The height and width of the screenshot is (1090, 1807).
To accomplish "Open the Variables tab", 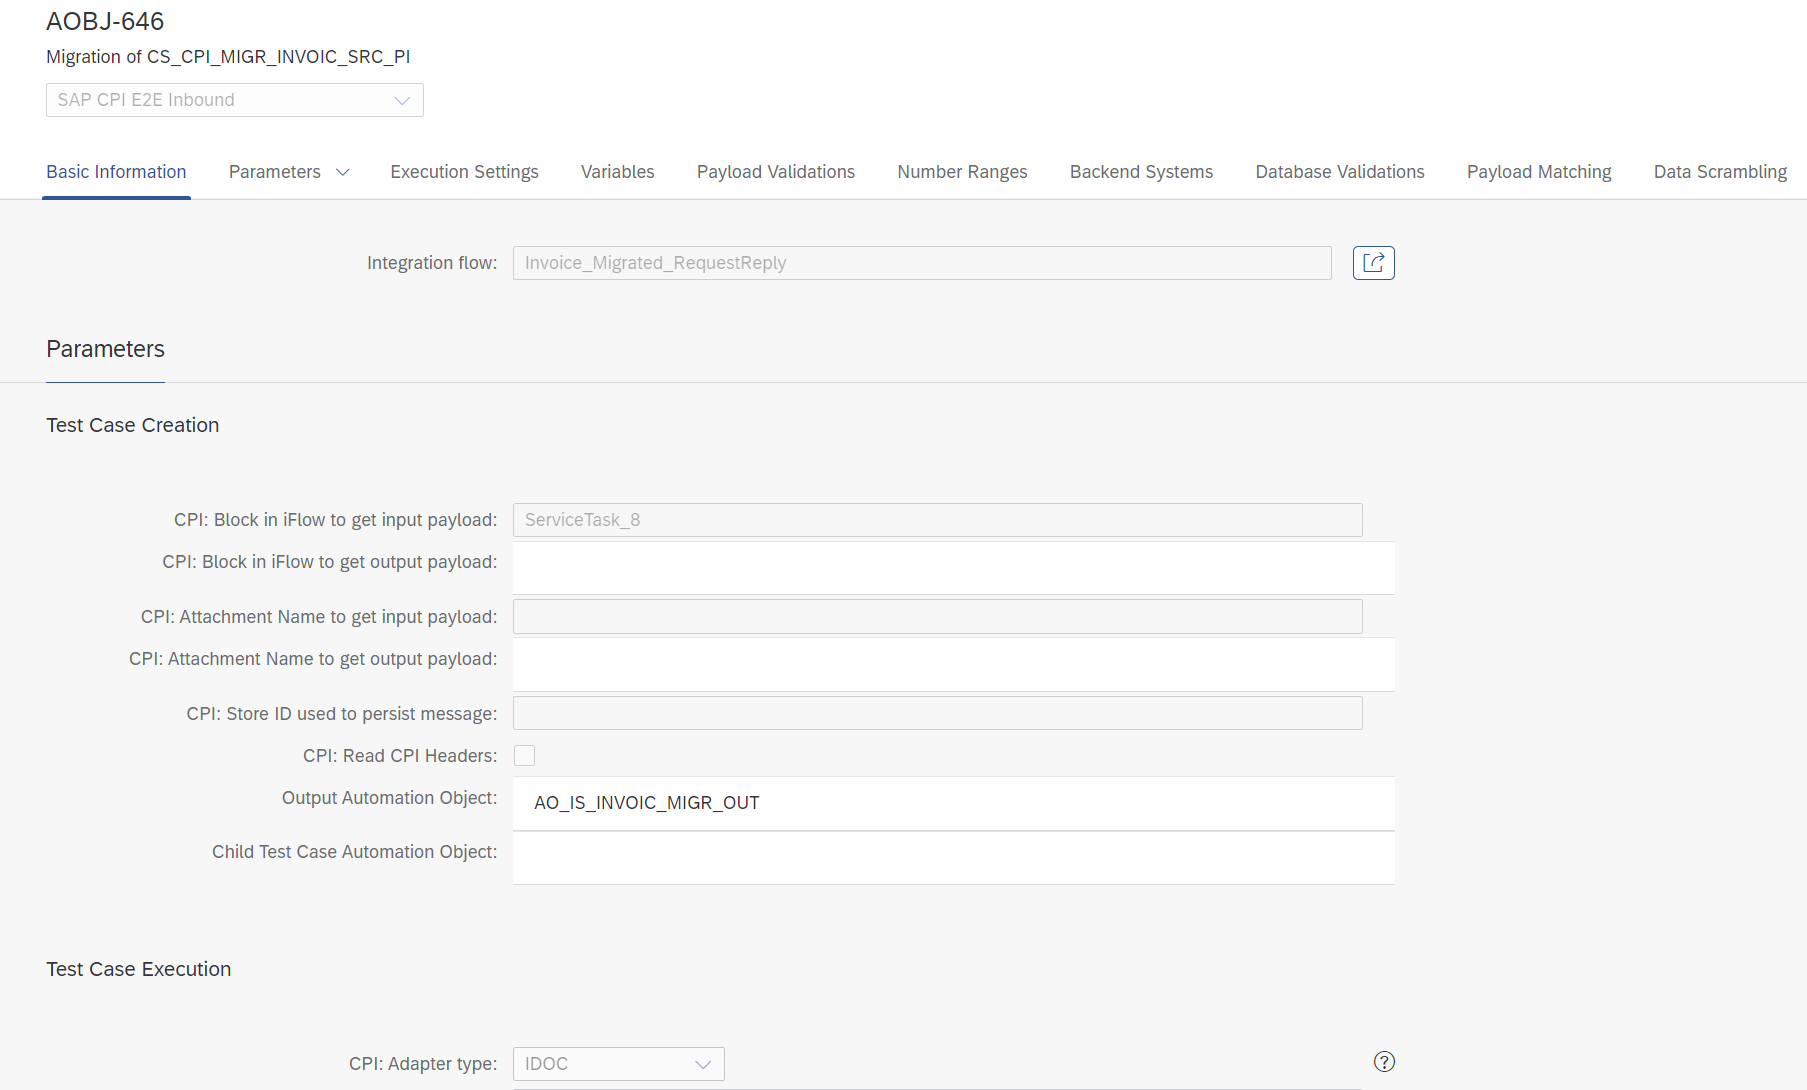I will [617, 172].
